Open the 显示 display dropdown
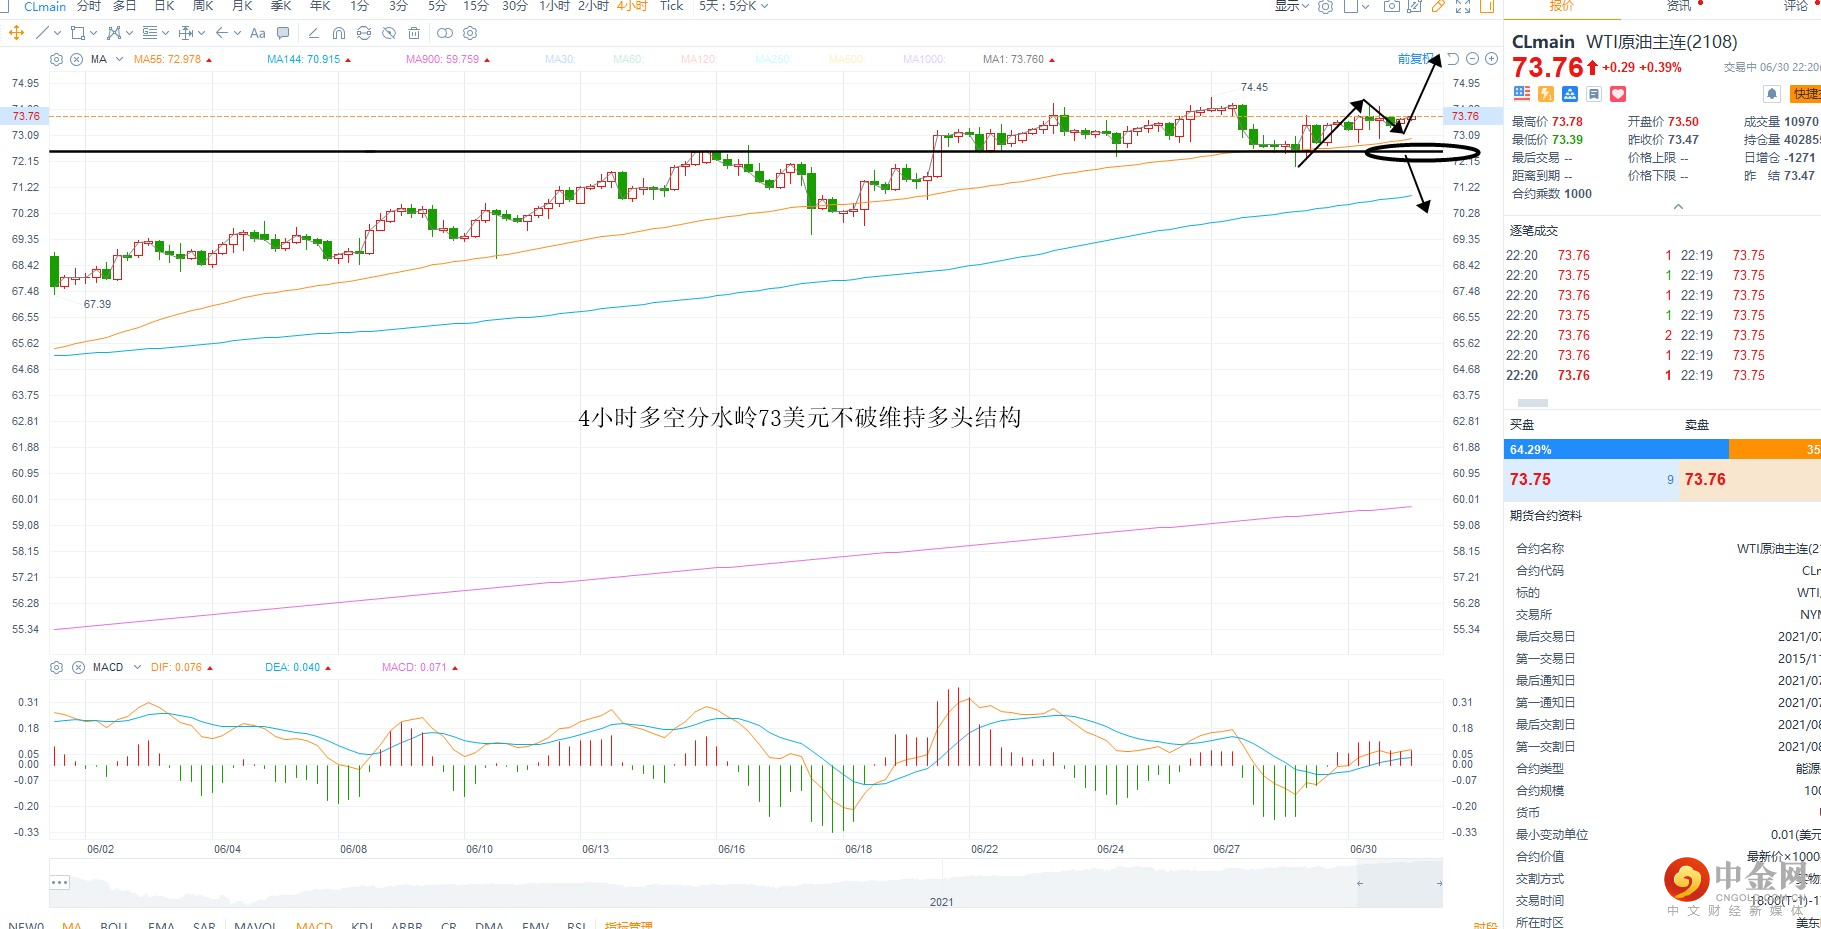This screenshot has width=1821, height=929. [1291, 6]
